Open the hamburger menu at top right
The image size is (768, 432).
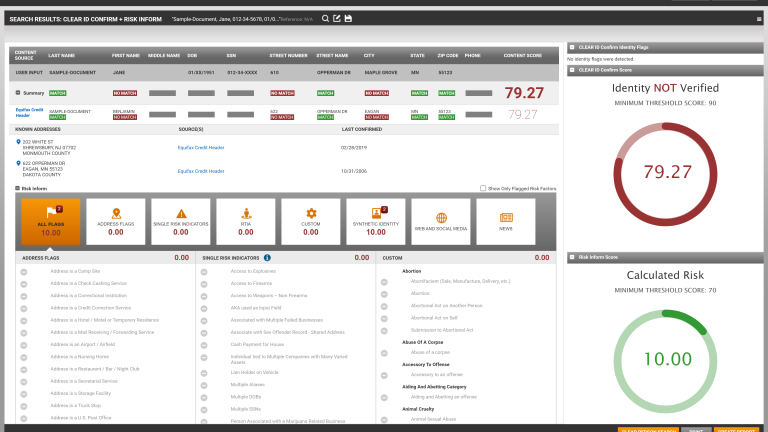(759, 18)
